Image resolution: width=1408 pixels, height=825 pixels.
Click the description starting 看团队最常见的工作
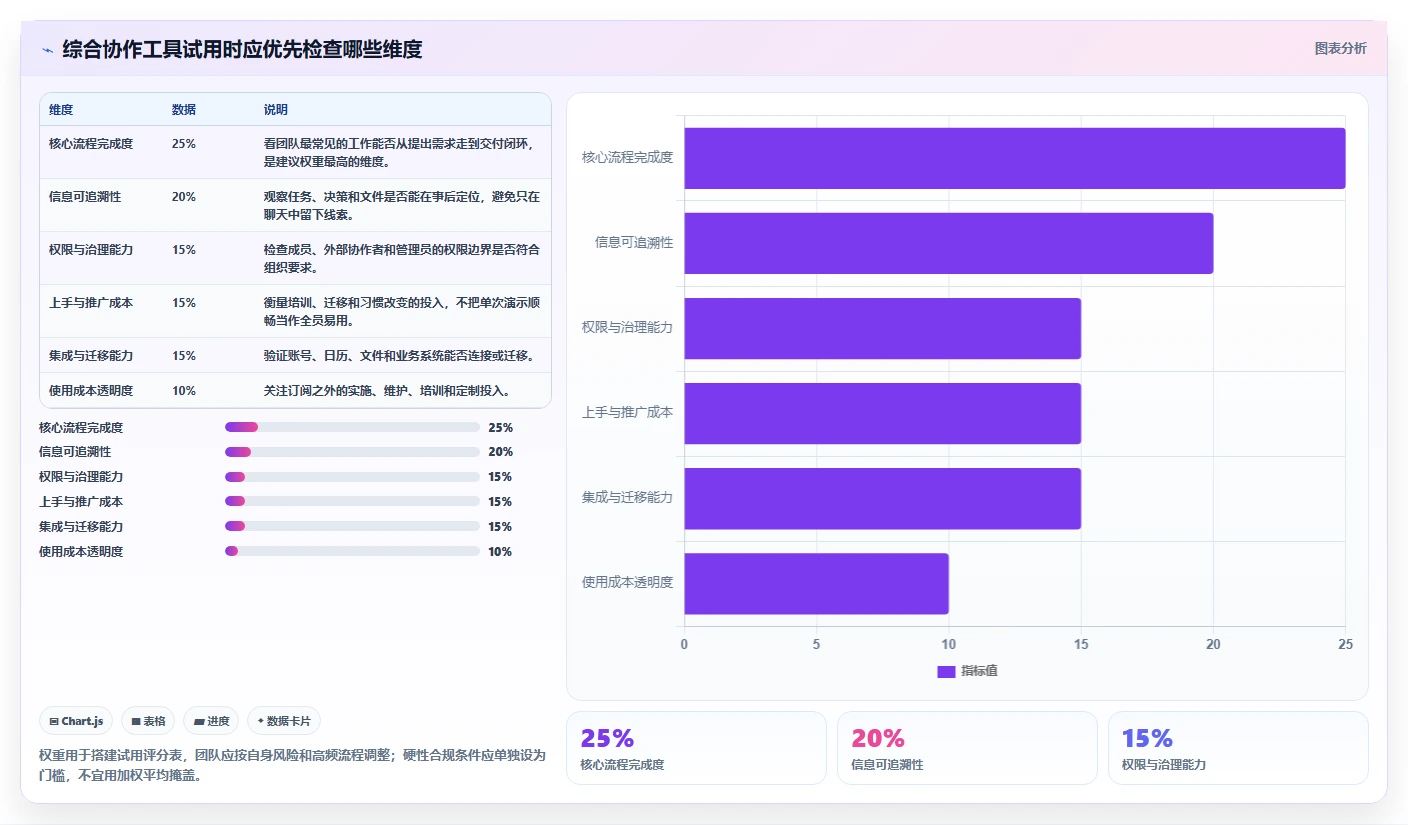pyautogui.click(x=401, y=153)
